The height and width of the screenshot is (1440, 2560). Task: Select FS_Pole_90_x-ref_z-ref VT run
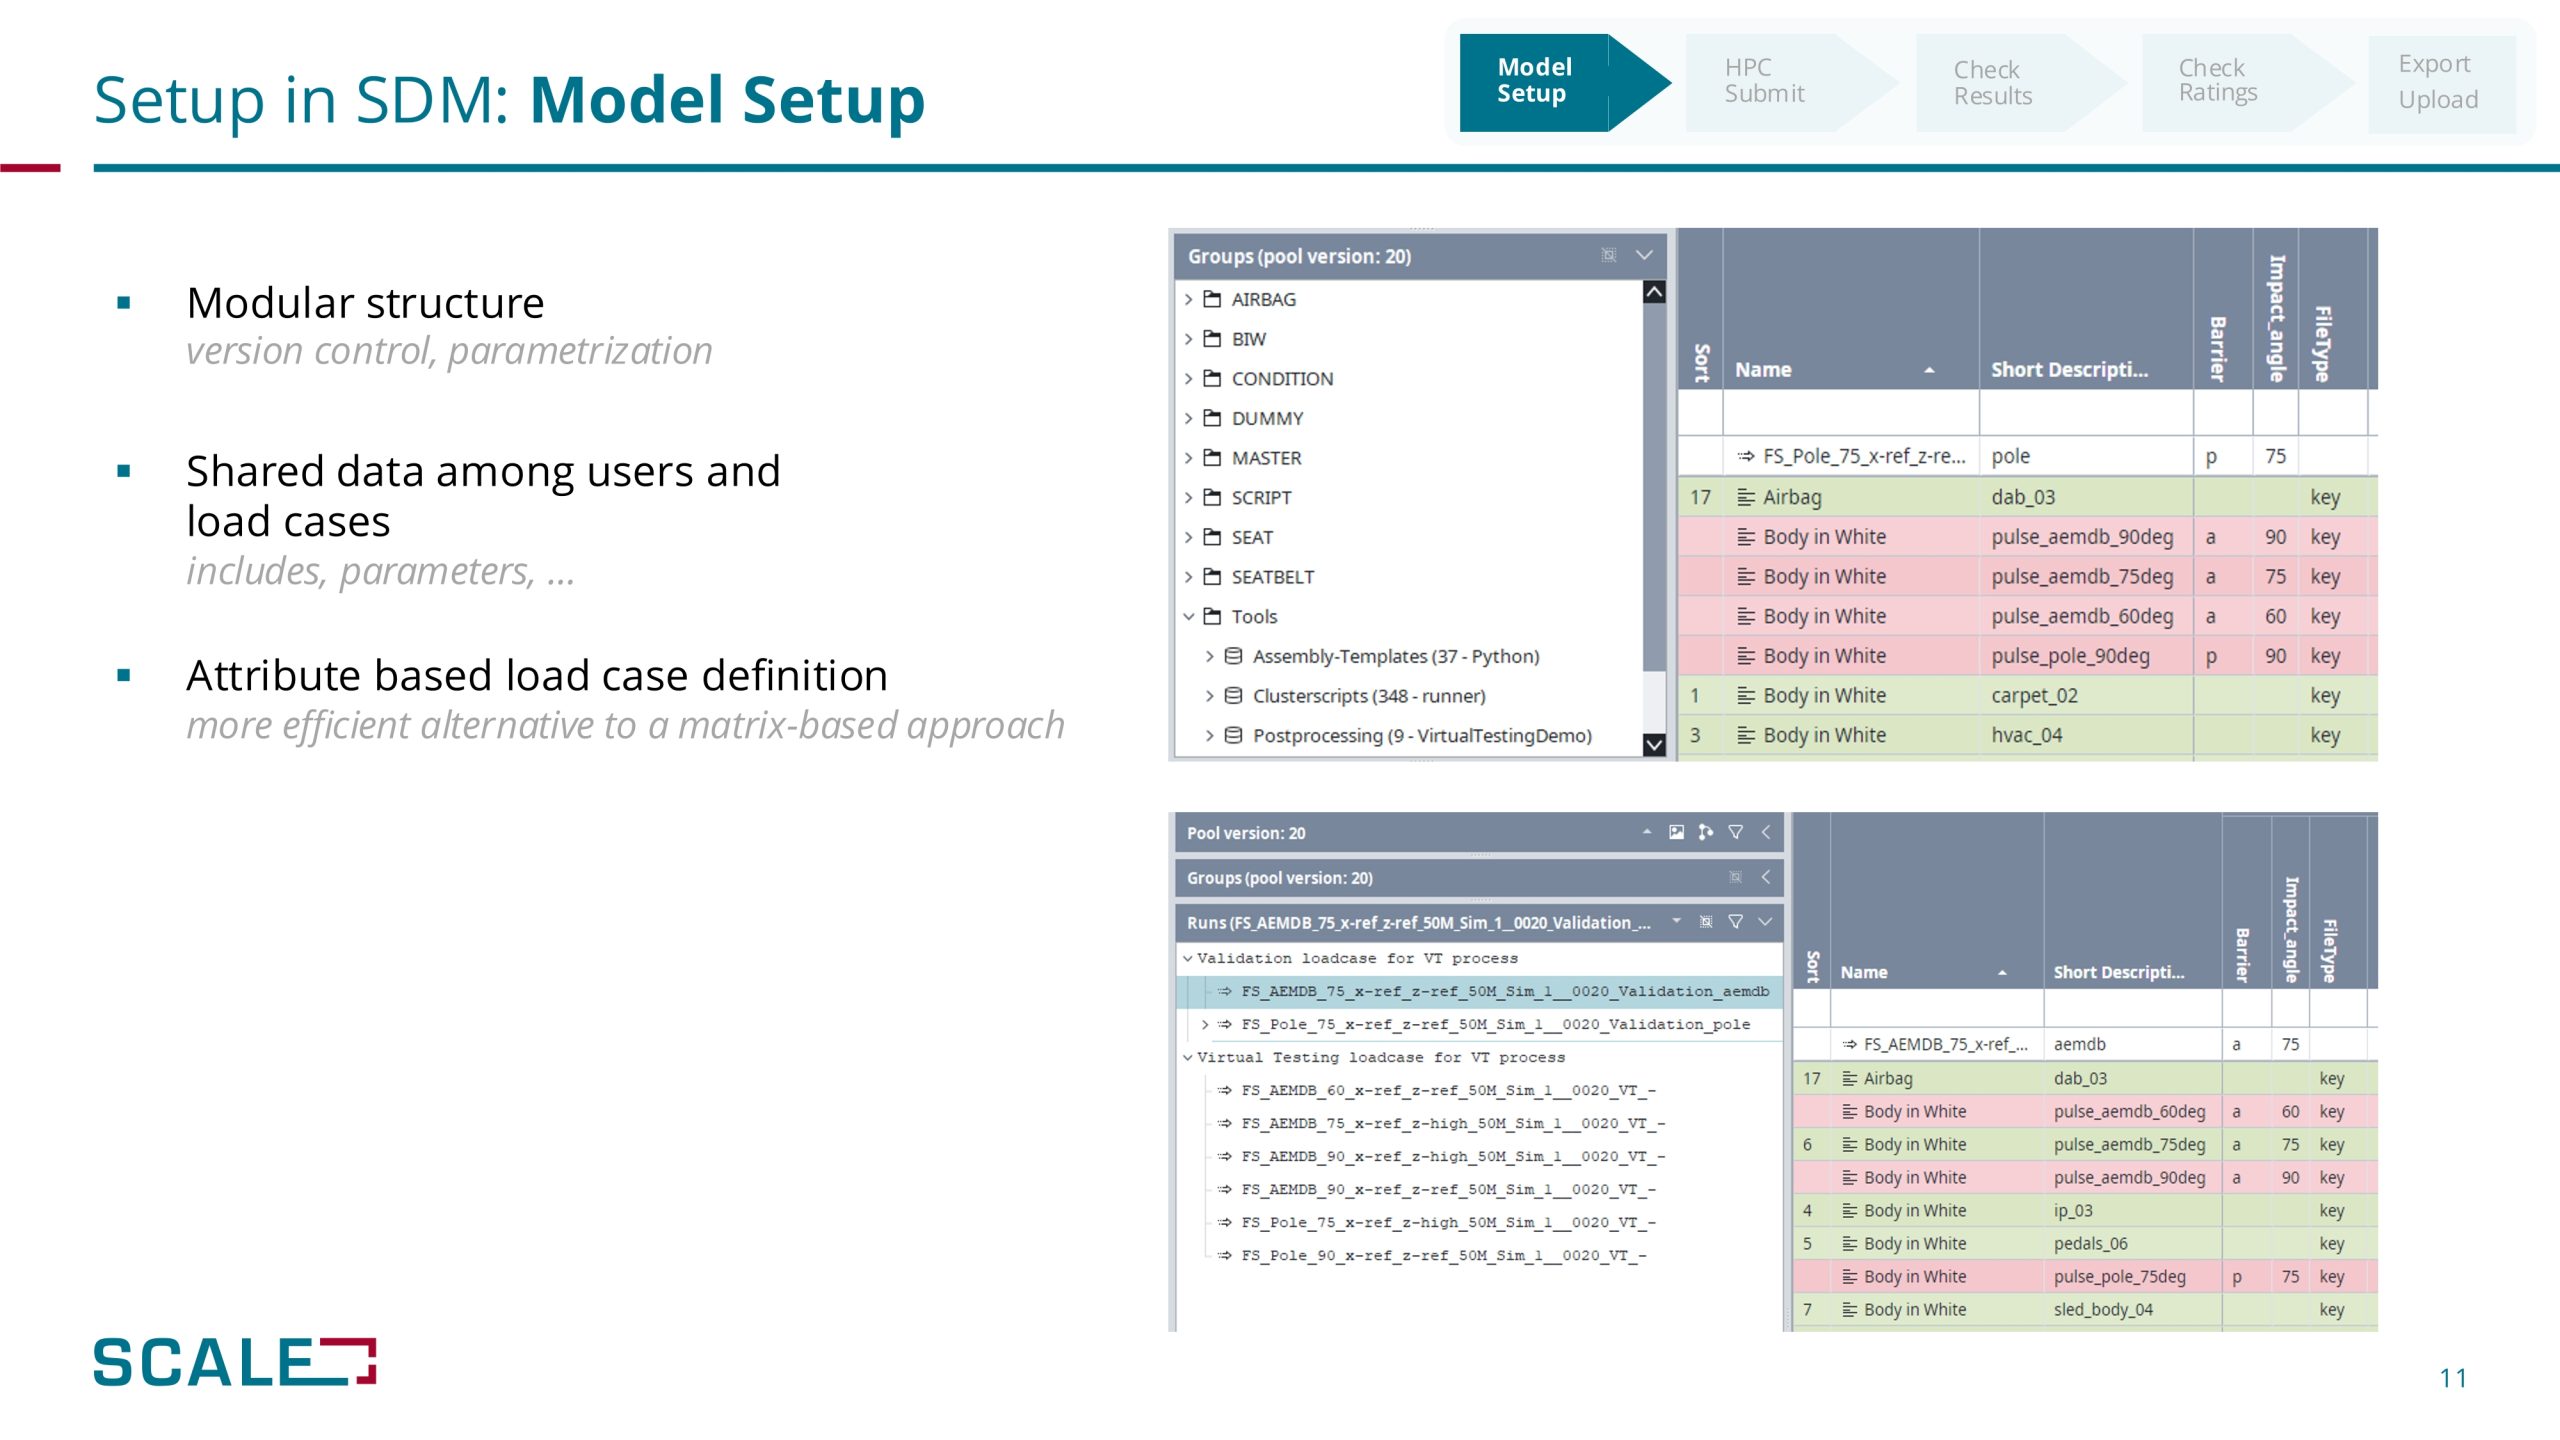pyautogui.click(x=1443, y=1255)
